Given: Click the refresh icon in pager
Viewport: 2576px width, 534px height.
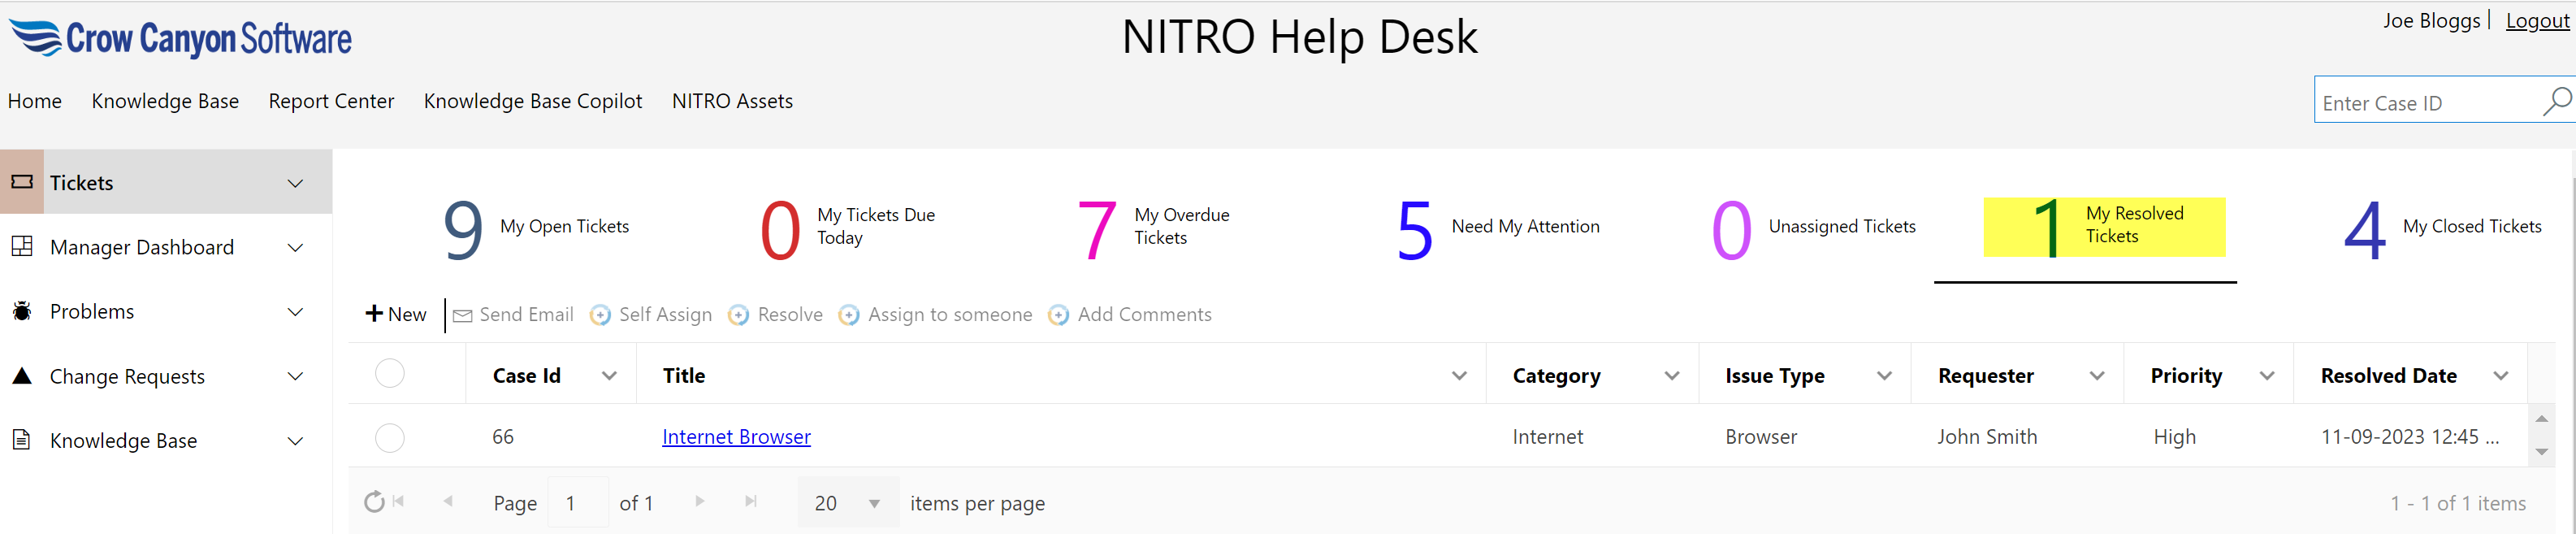Looking at the screenshot, I should coord(374,502).
